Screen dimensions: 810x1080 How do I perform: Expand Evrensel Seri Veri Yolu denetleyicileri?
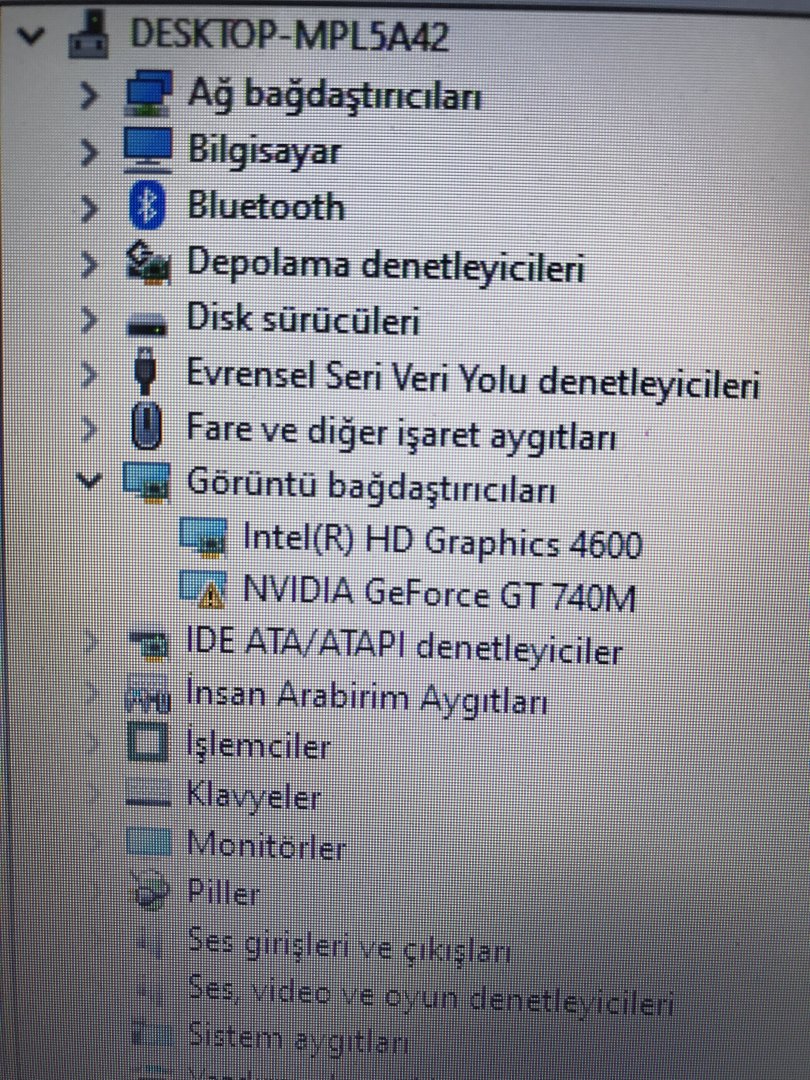coord(88,375)
